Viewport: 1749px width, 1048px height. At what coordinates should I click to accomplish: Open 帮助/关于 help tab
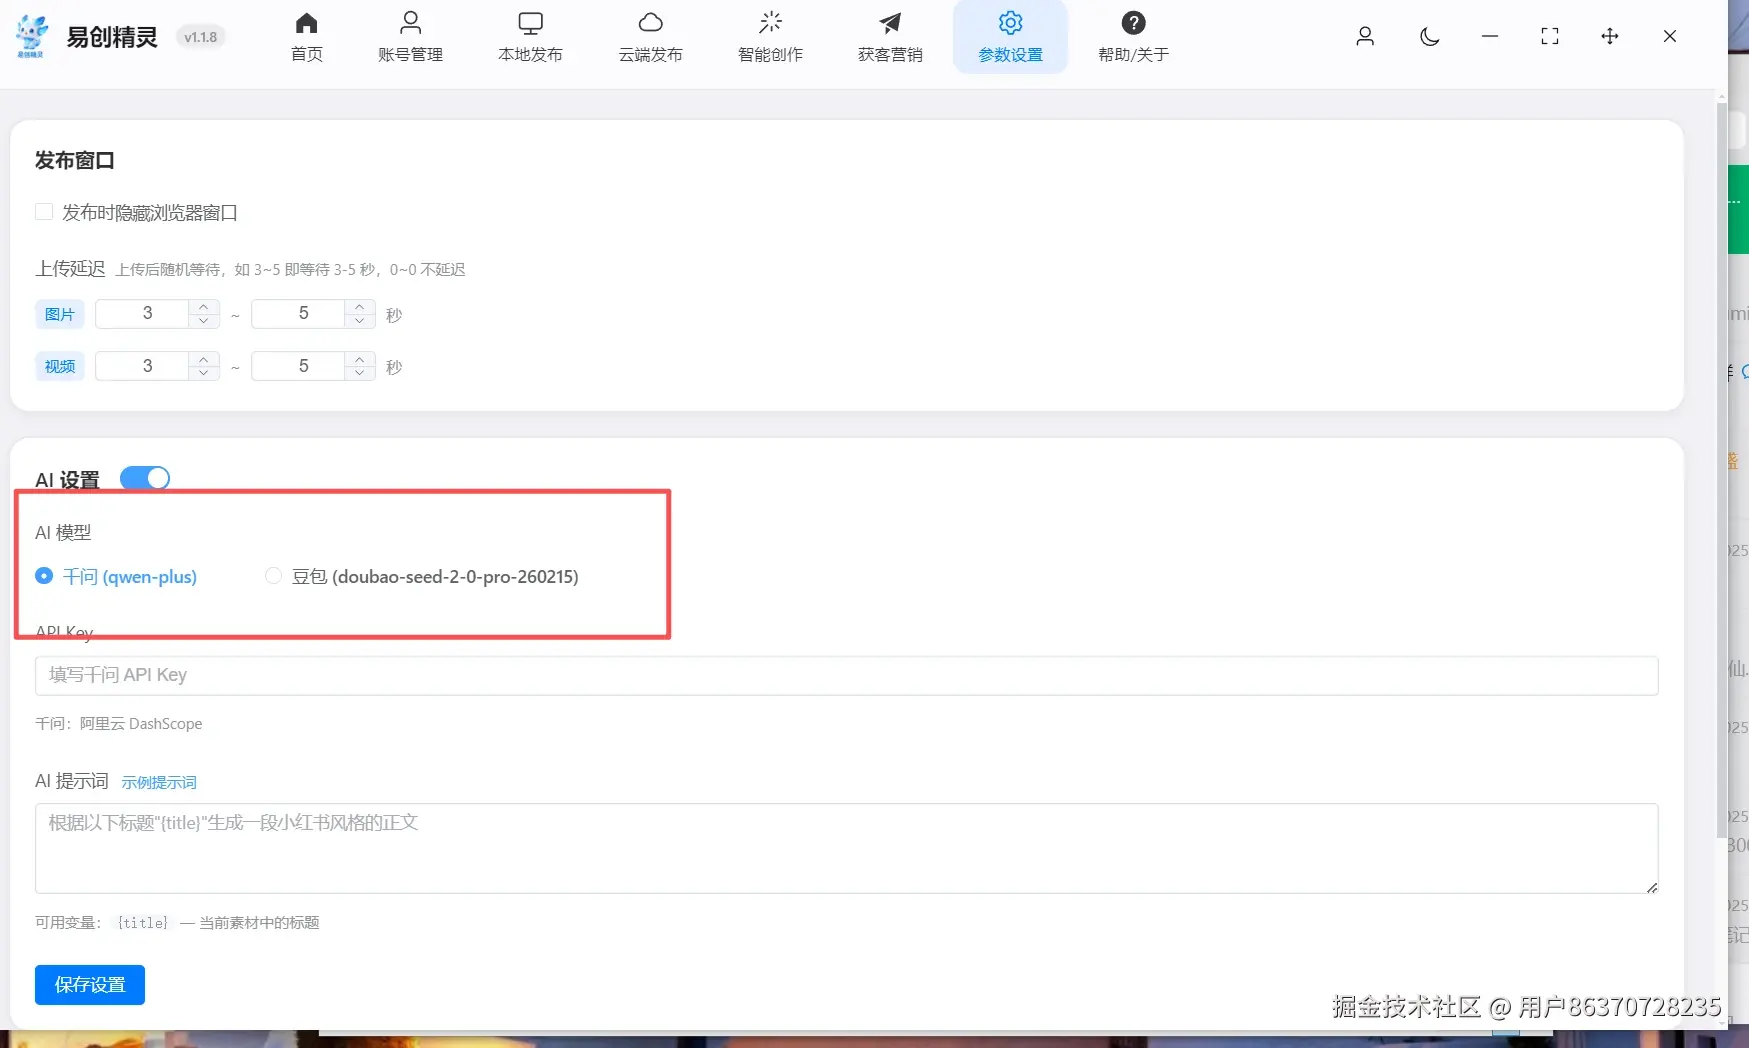[1133, 37]
